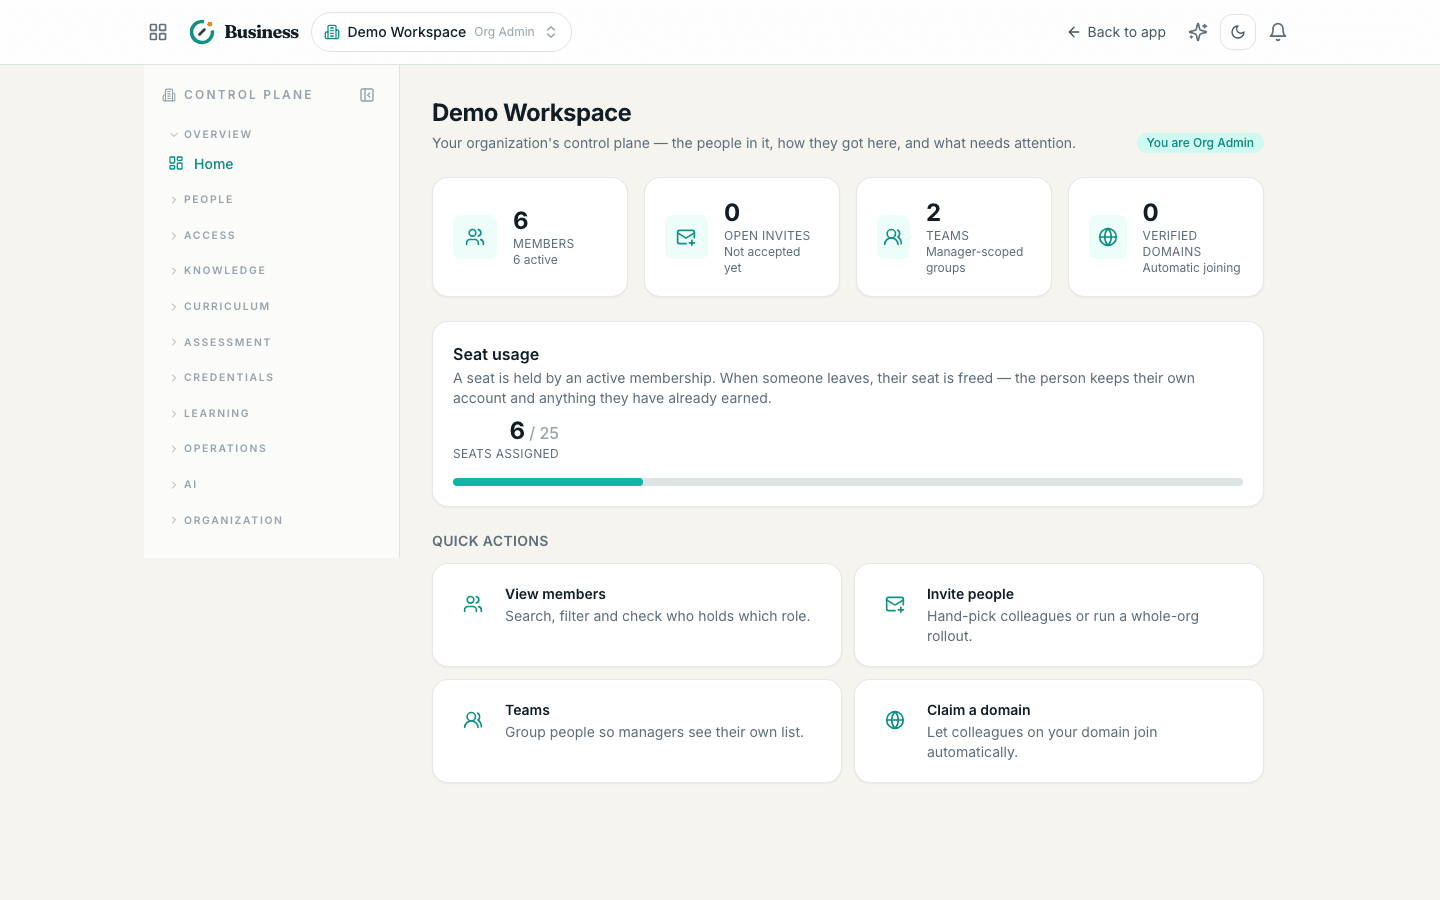
Task: Open the app grid launcher icon
Action: coord(158,32)
